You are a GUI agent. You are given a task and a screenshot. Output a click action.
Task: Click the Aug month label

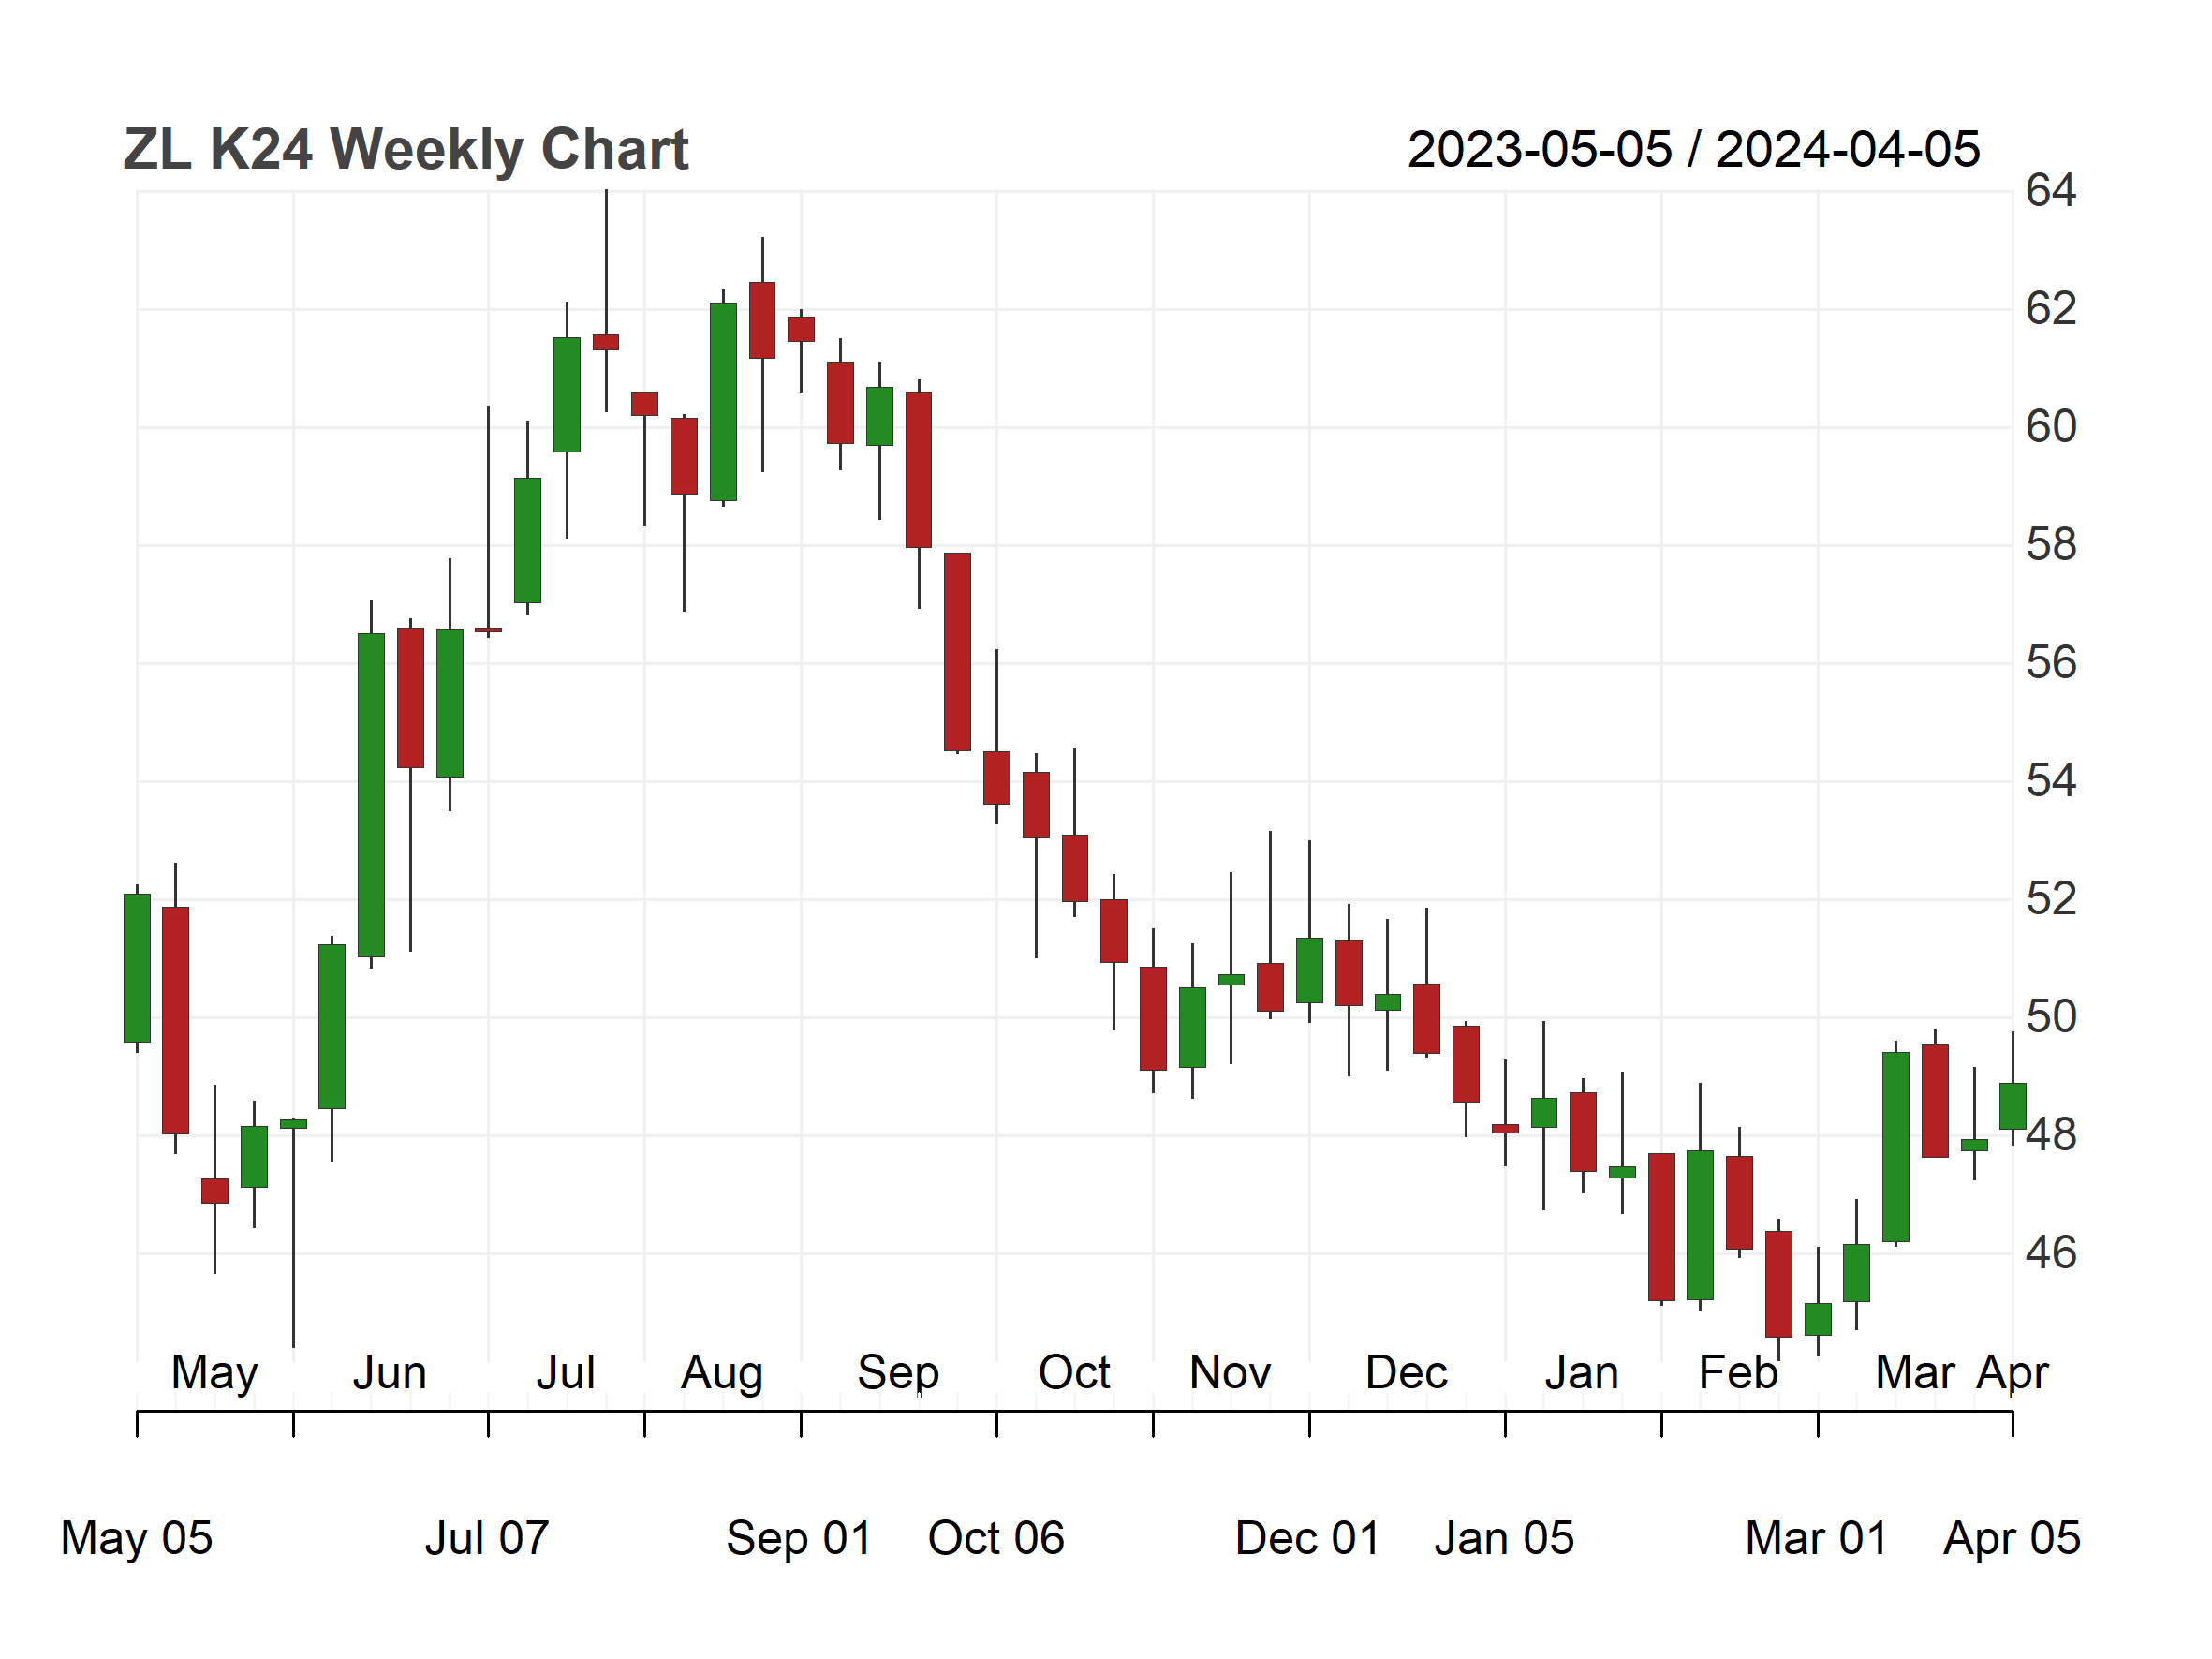[722, 1373]
